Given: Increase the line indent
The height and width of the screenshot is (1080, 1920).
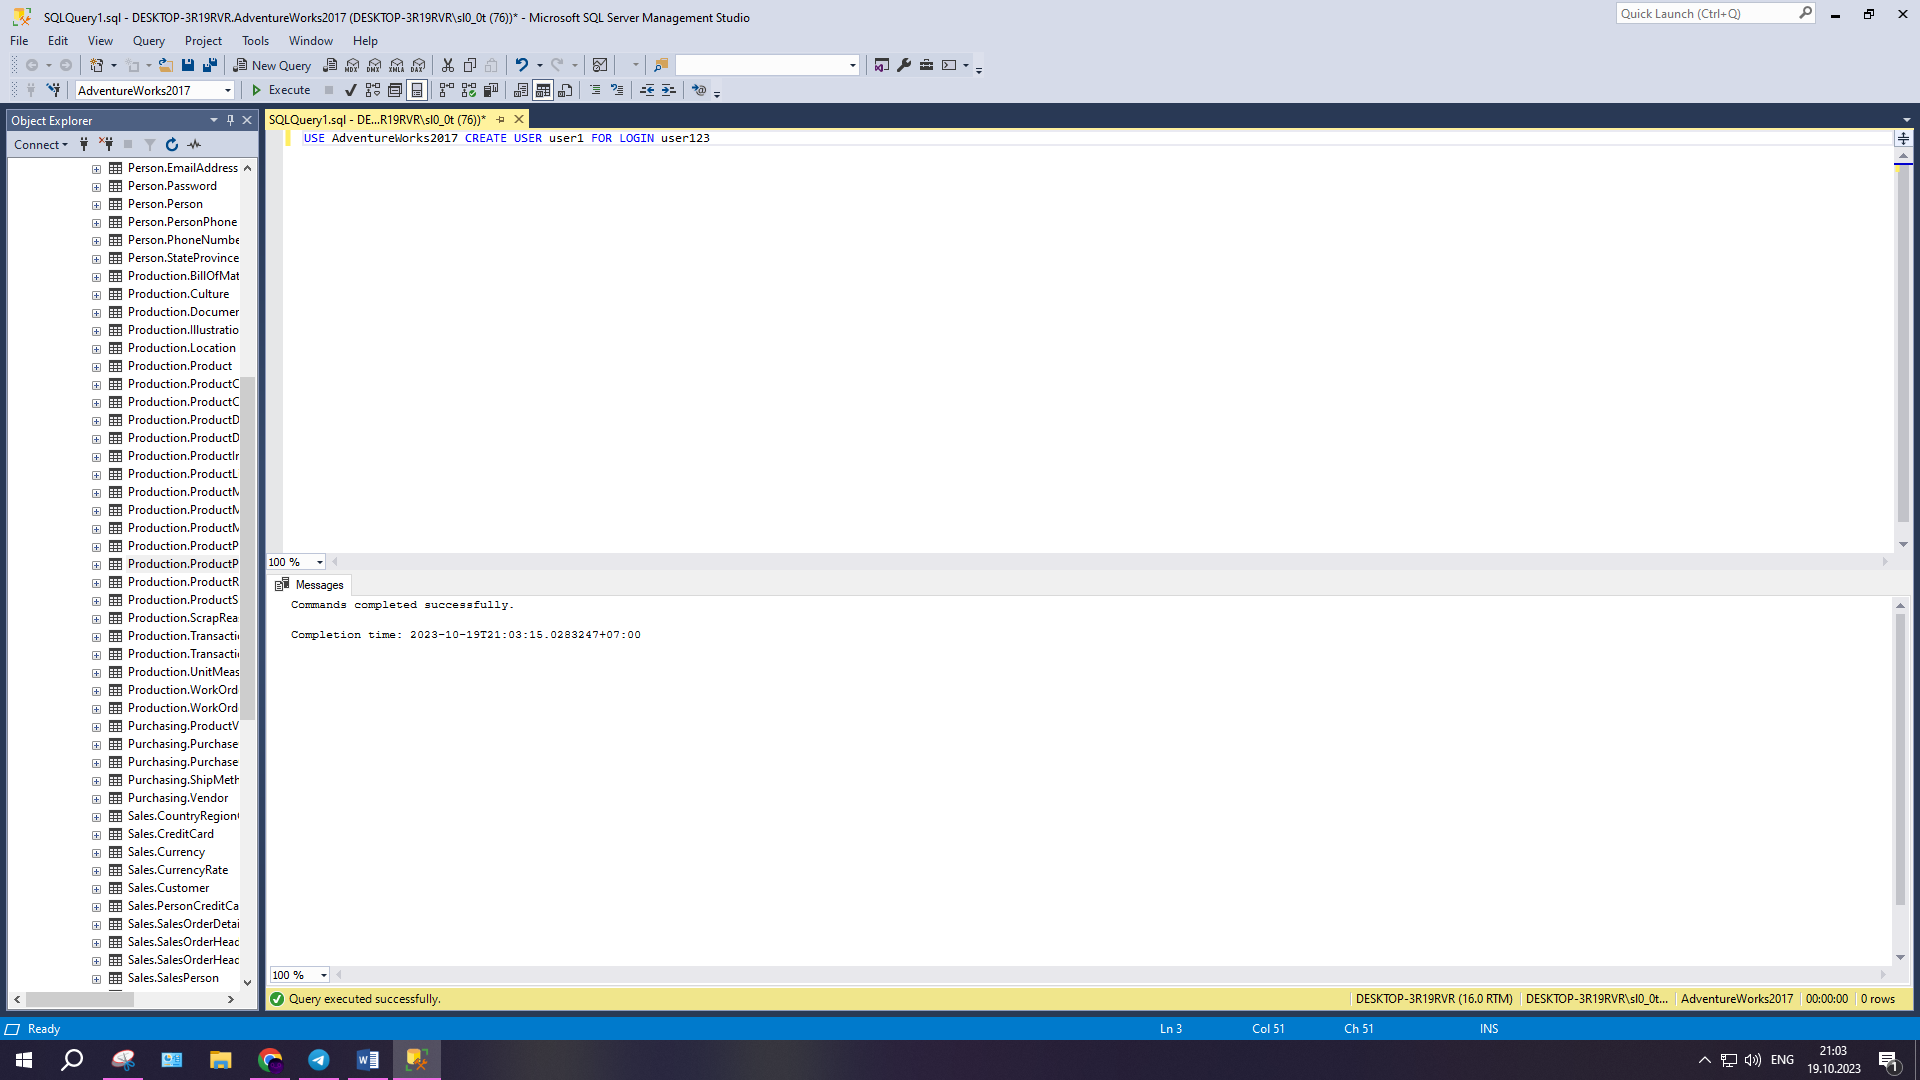Looking at the screenshot, I should (669, 90).
